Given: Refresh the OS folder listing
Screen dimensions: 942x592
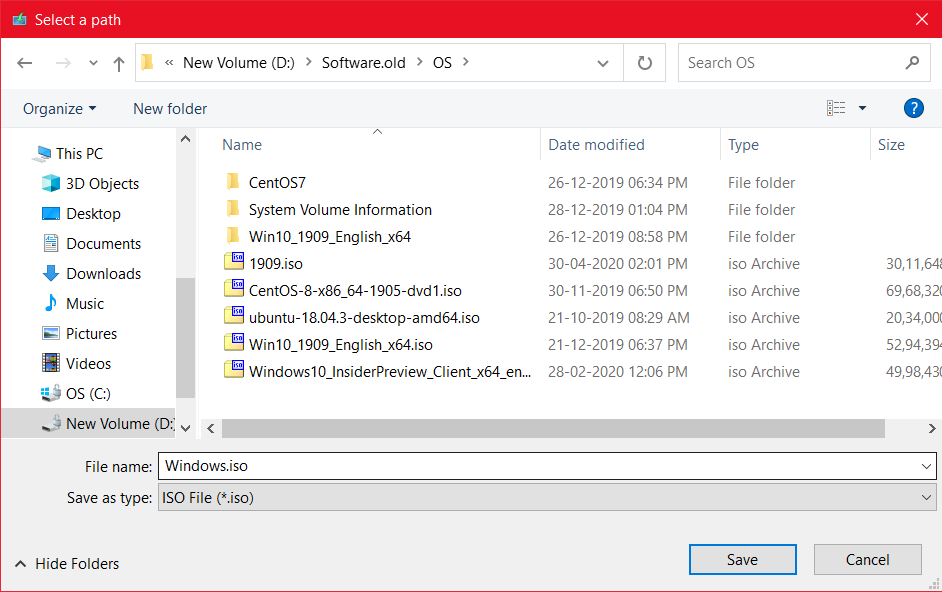Looking at the screenshot, I should [645, 63].
